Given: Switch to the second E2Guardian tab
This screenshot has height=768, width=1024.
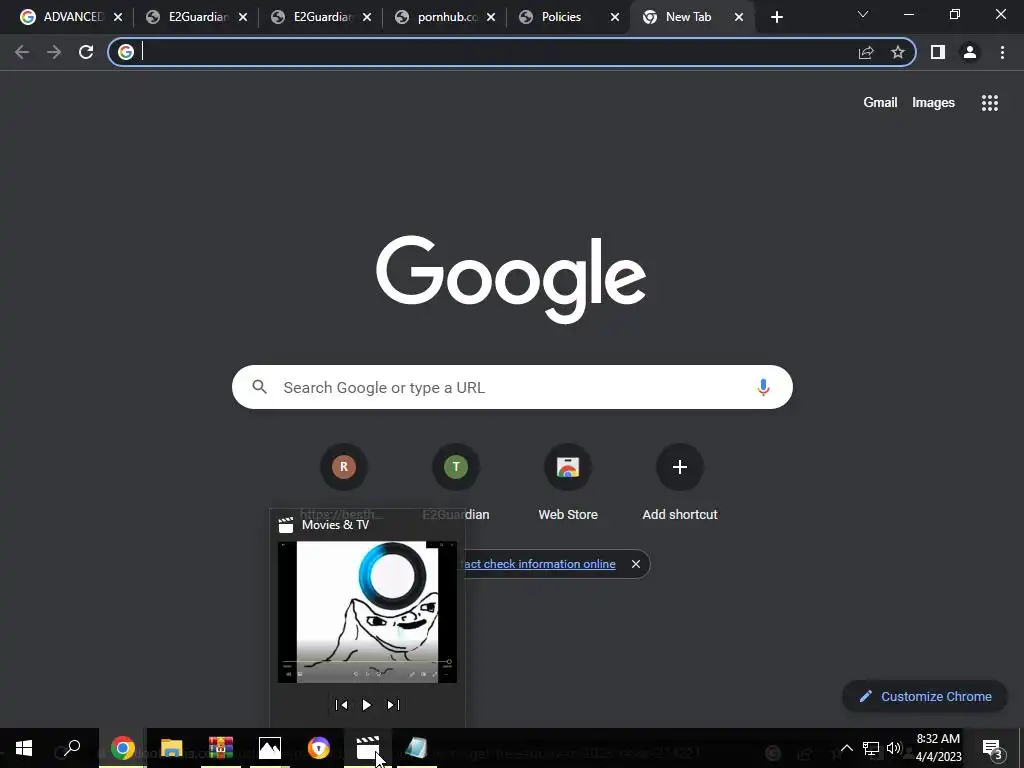Looking at the screenshot, I should coord(315,17).
